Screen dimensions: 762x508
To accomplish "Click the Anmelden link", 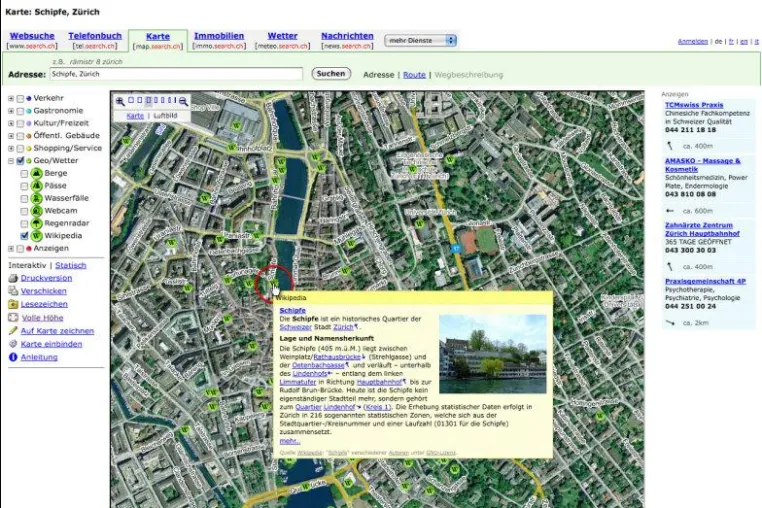I will pyautogui.click(x=693, y=42).
